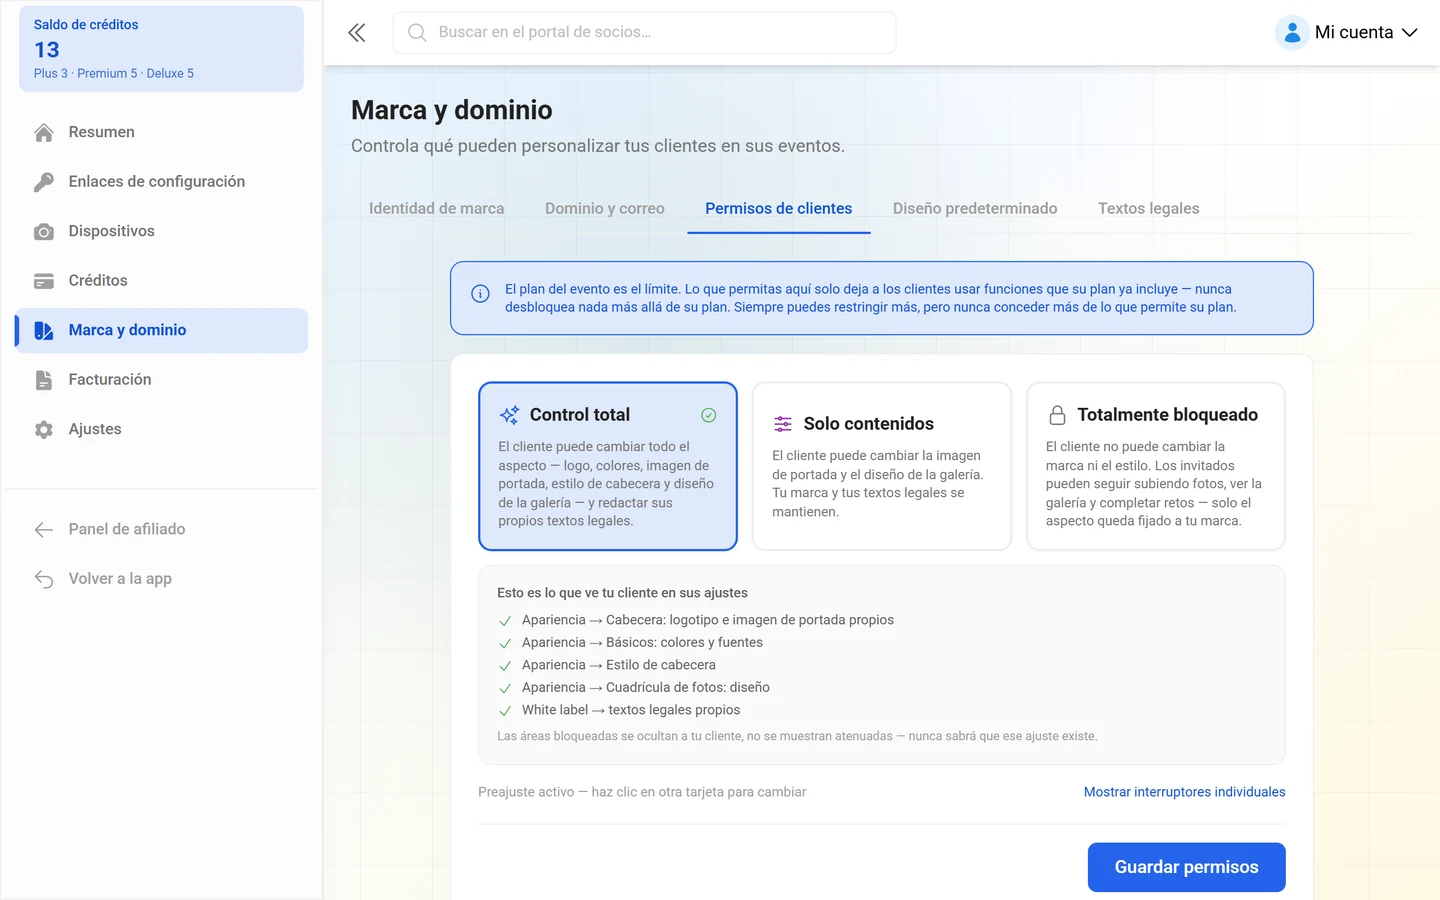Image resolution: width=1440 pixels, height=900 pixels.
Task: Click the Facturación document icon
Action: coord(44,380)
